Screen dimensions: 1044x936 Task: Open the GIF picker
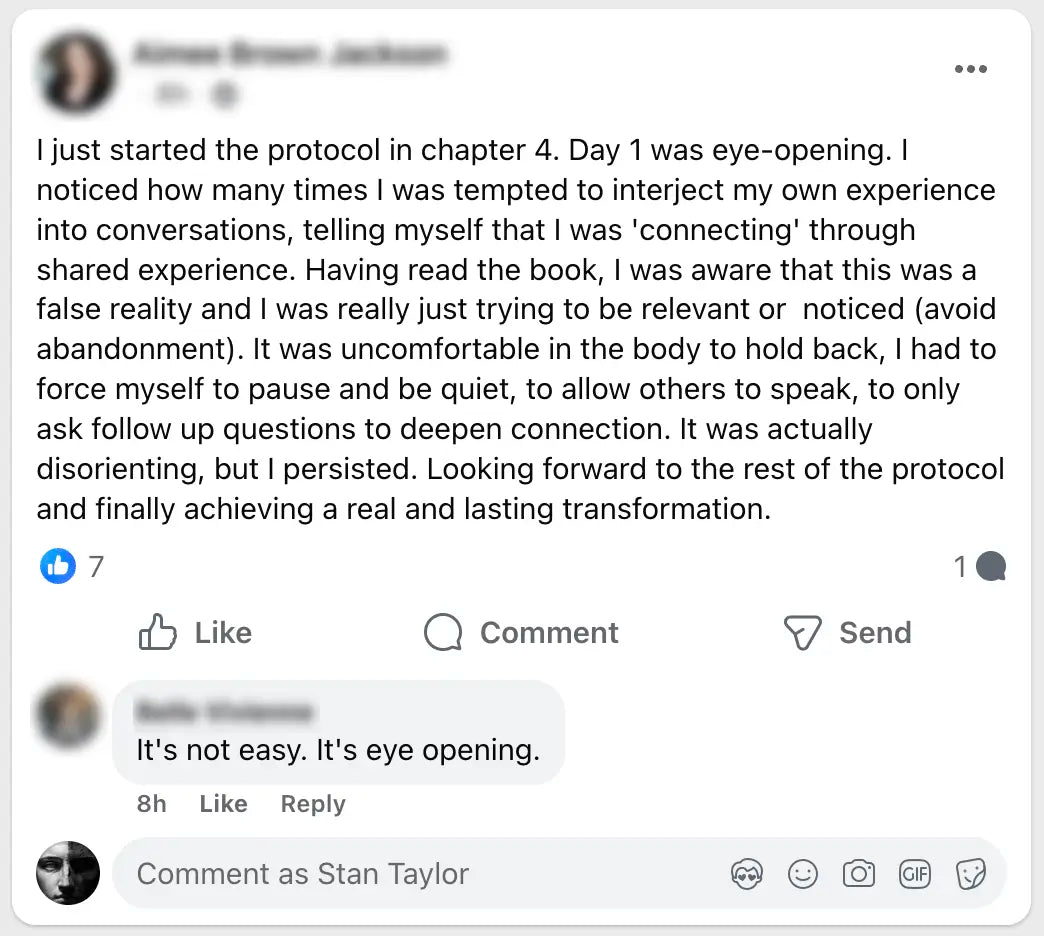tap(915, 875)
